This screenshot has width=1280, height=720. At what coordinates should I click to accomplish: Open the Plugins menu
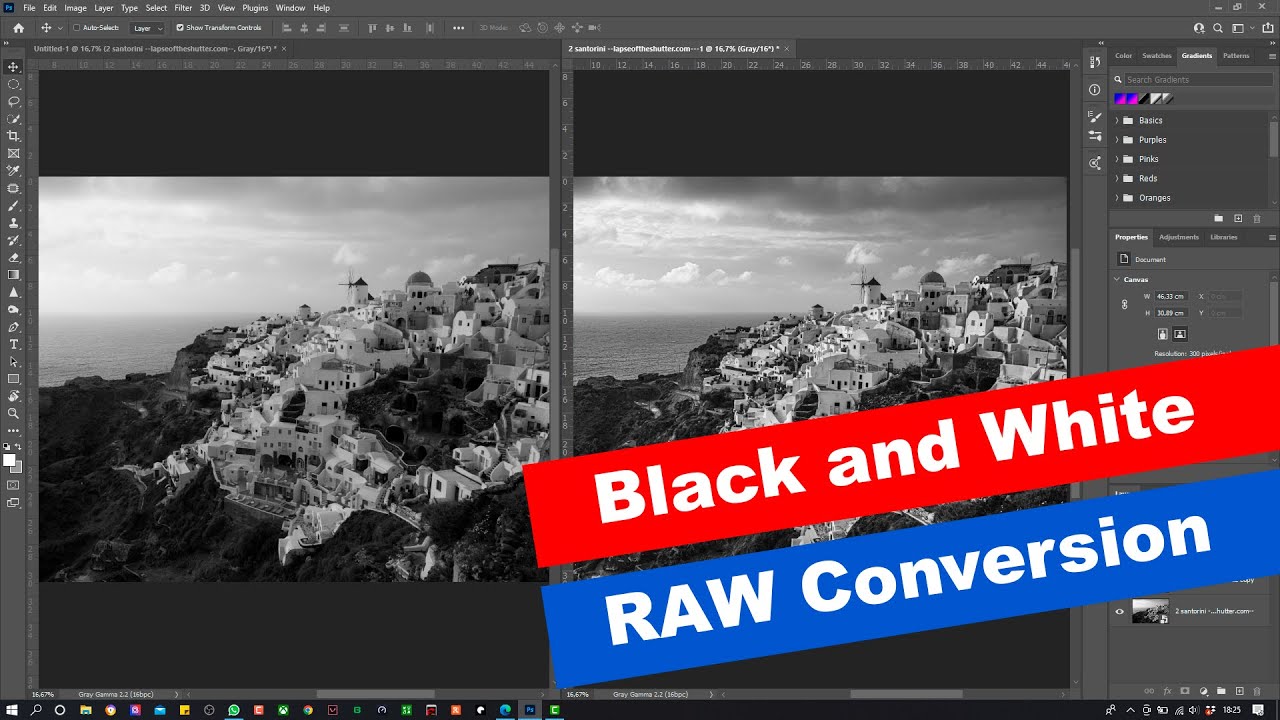pyautogui.click(x=255, y=8)
